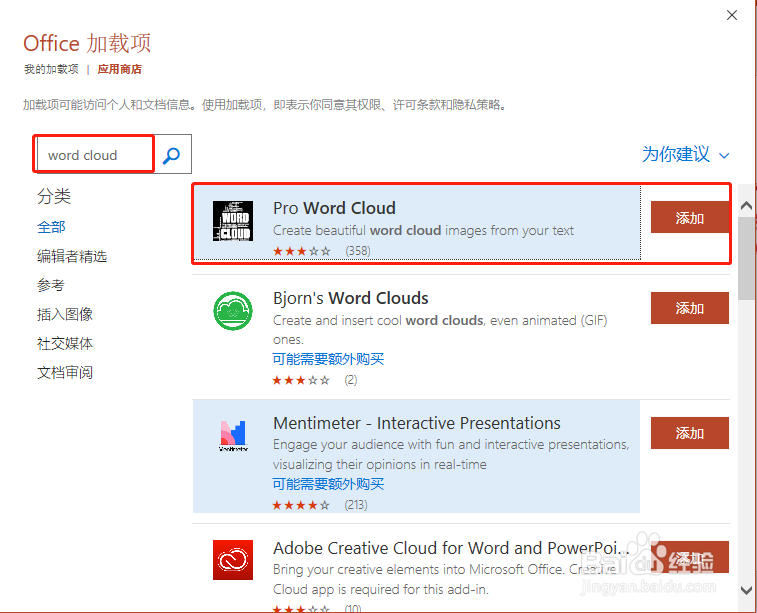Screen dimensions: 757x613
Task: Click Adobe Creative Cloud for Word title
Action: 451,548
